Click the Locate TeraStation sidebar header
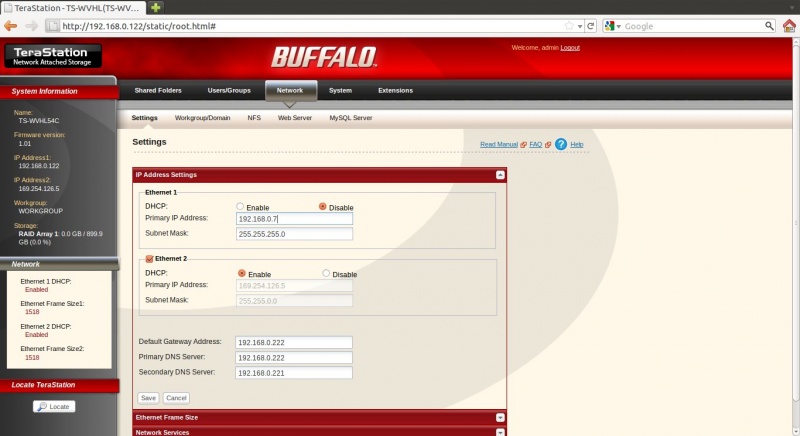 pyautogui.click(x=59, y=385)
